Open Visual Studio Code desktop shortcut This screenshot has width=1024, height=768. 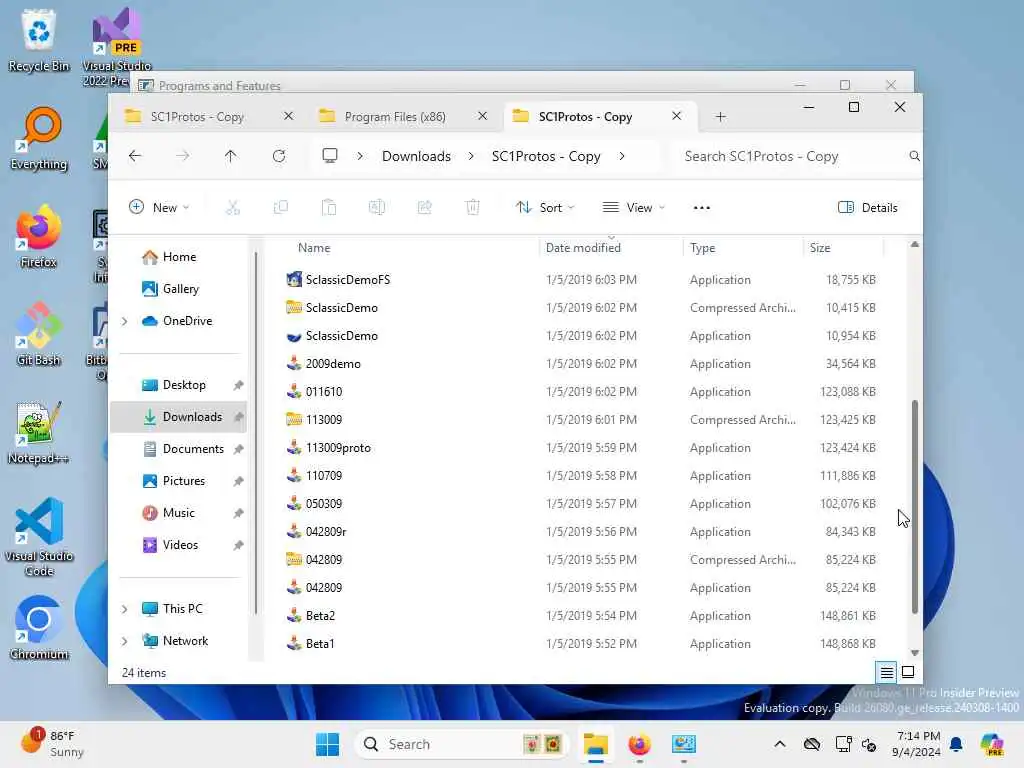(39, 537)
